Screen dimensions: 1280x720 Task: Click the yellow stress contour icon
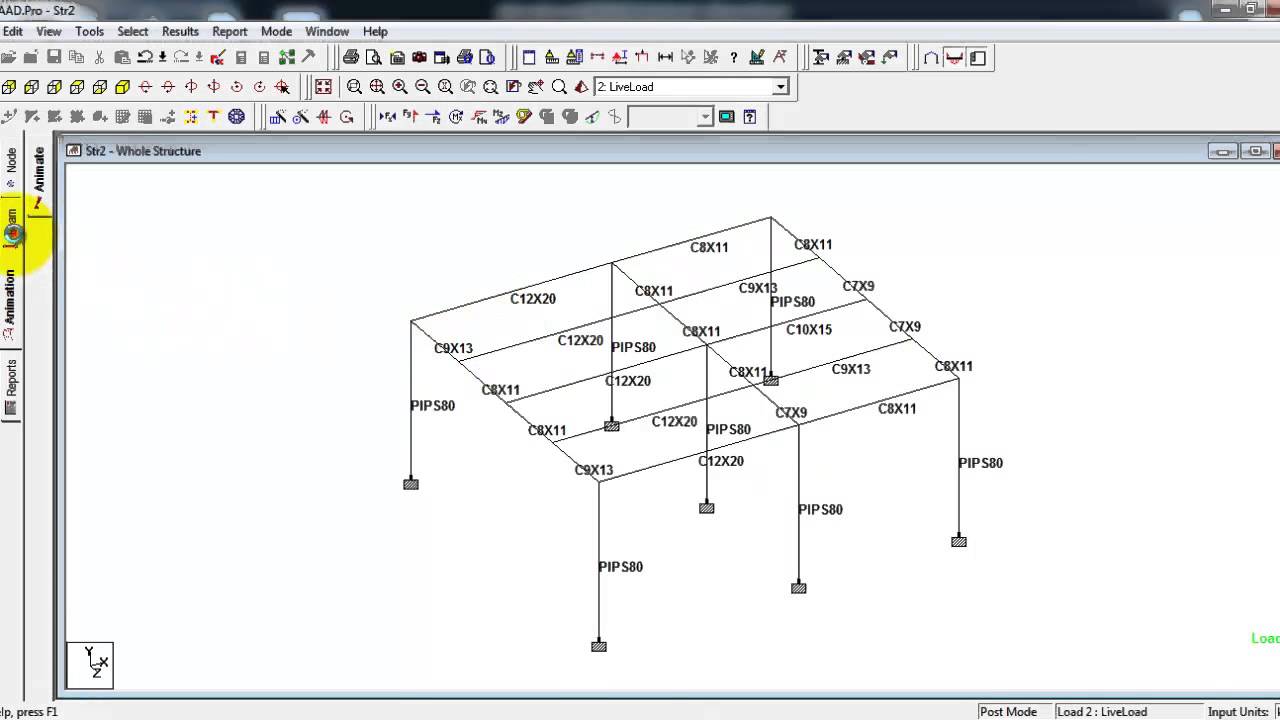pyautogui.click(x=524, y=117)
